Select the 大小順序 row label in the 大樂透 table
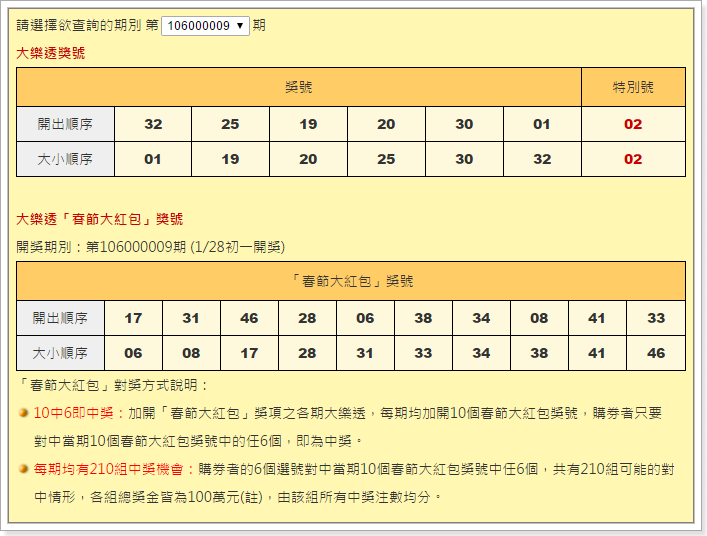Screen dimensions: 707x536 point(65,159)
